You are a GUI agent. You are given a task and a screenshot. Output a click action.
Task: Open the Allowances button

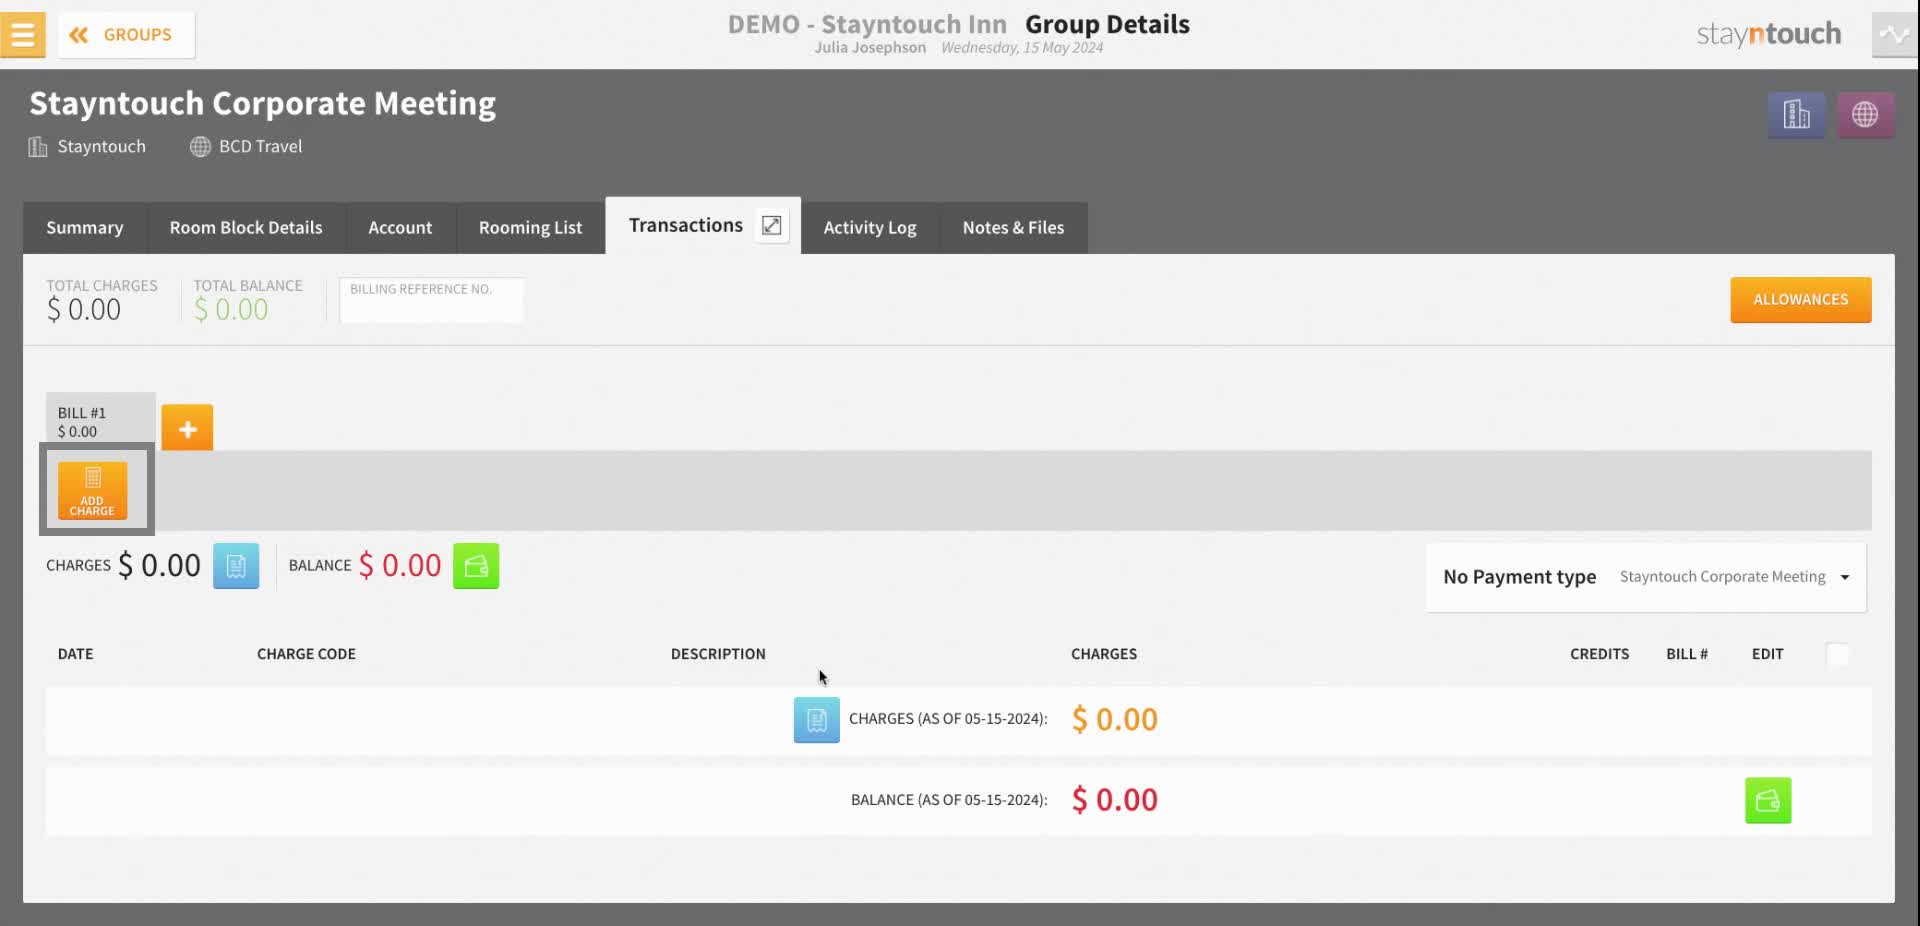click(1800, 299)
